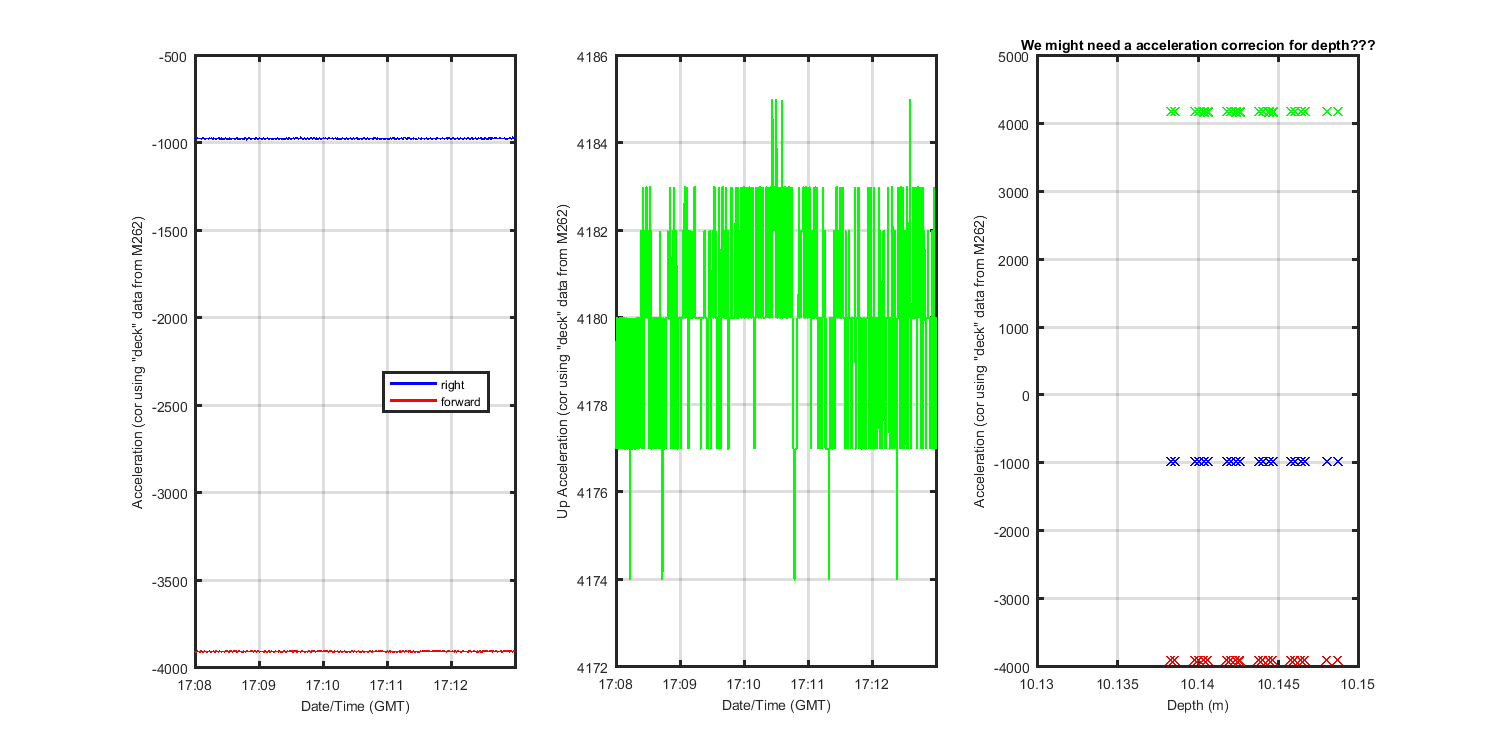Screen dimensions: 1500x750
Task: Click the 10.15 depth tick label
Action: (x=1359, y=685)
